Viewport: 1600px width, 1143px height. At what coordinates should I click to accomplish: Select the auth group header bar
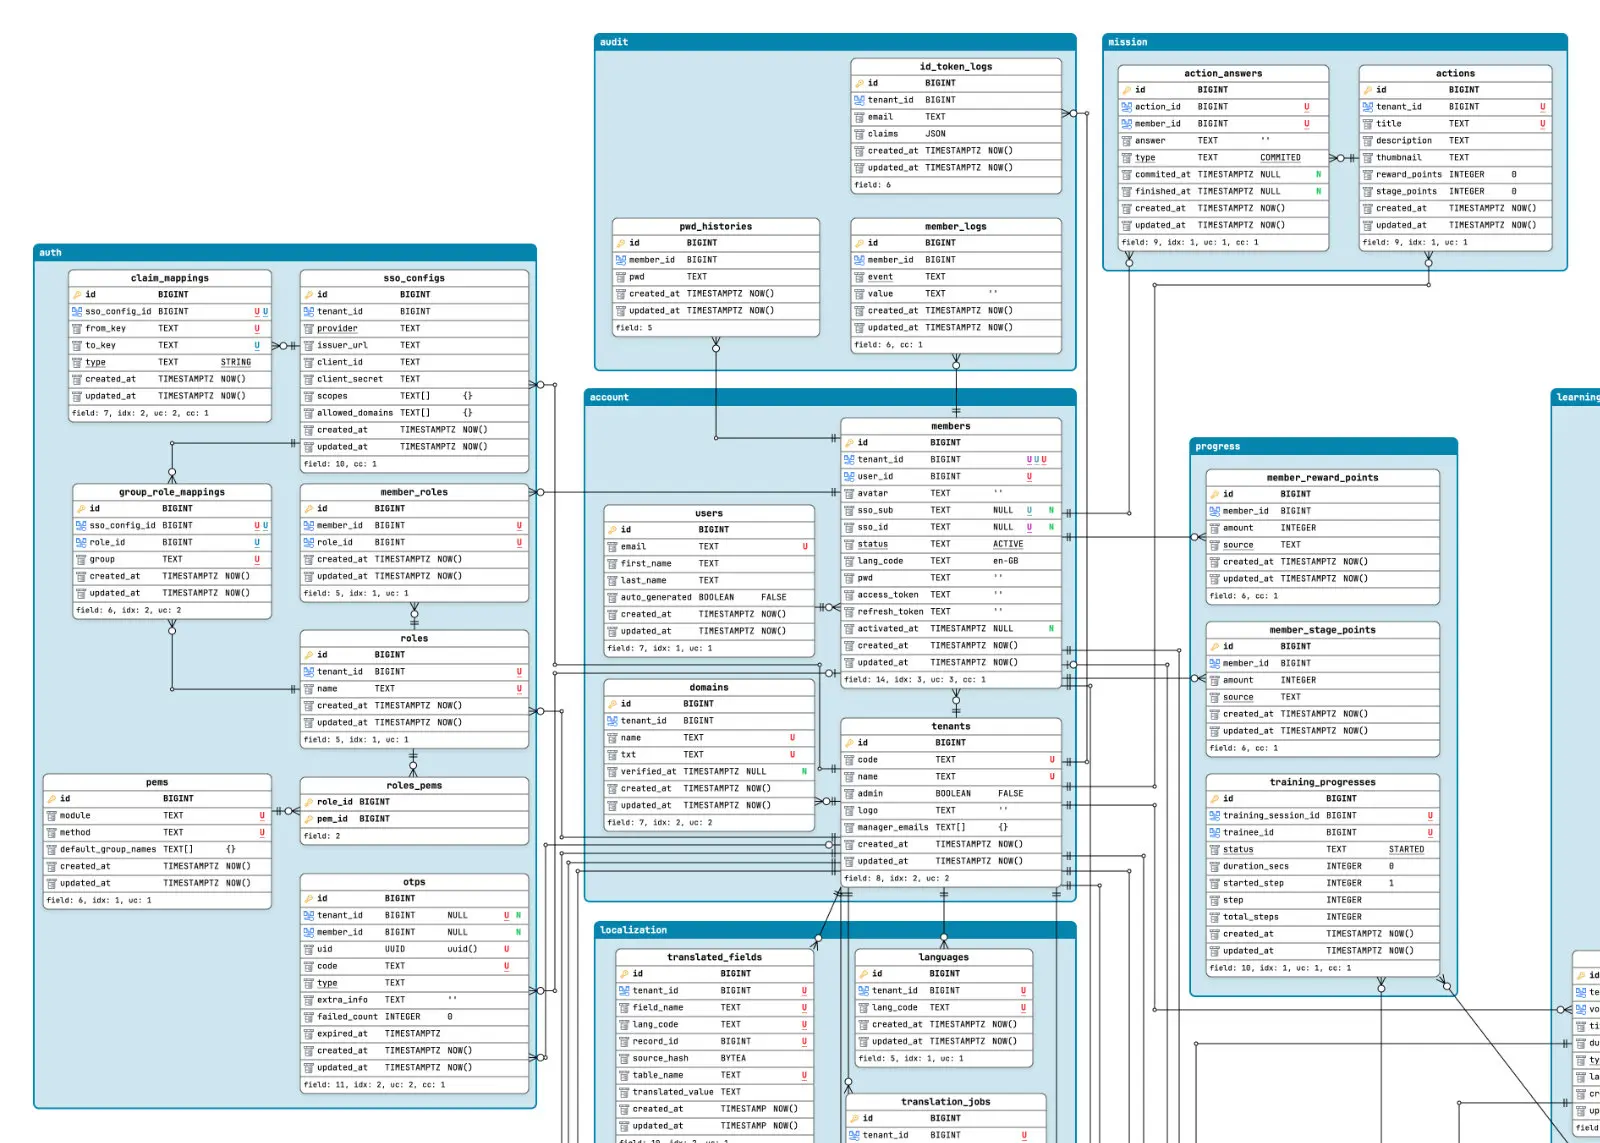[285, 252]
